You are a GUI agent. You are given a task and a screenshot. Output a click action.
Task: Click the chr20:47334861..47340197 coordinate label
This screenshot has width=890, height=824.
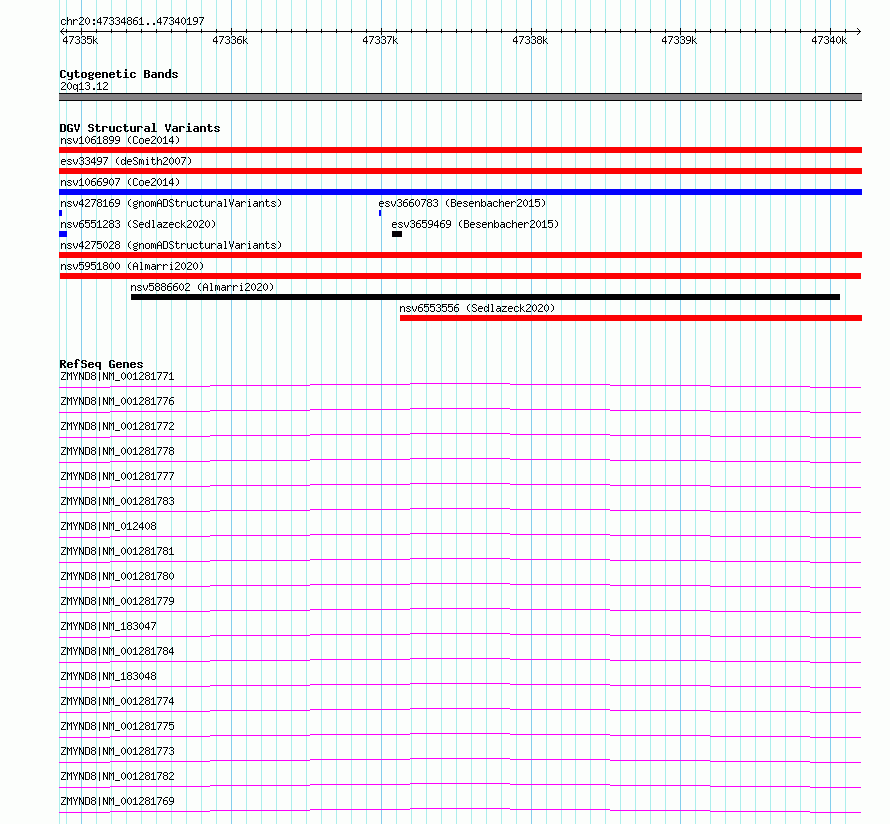(132, 21)
